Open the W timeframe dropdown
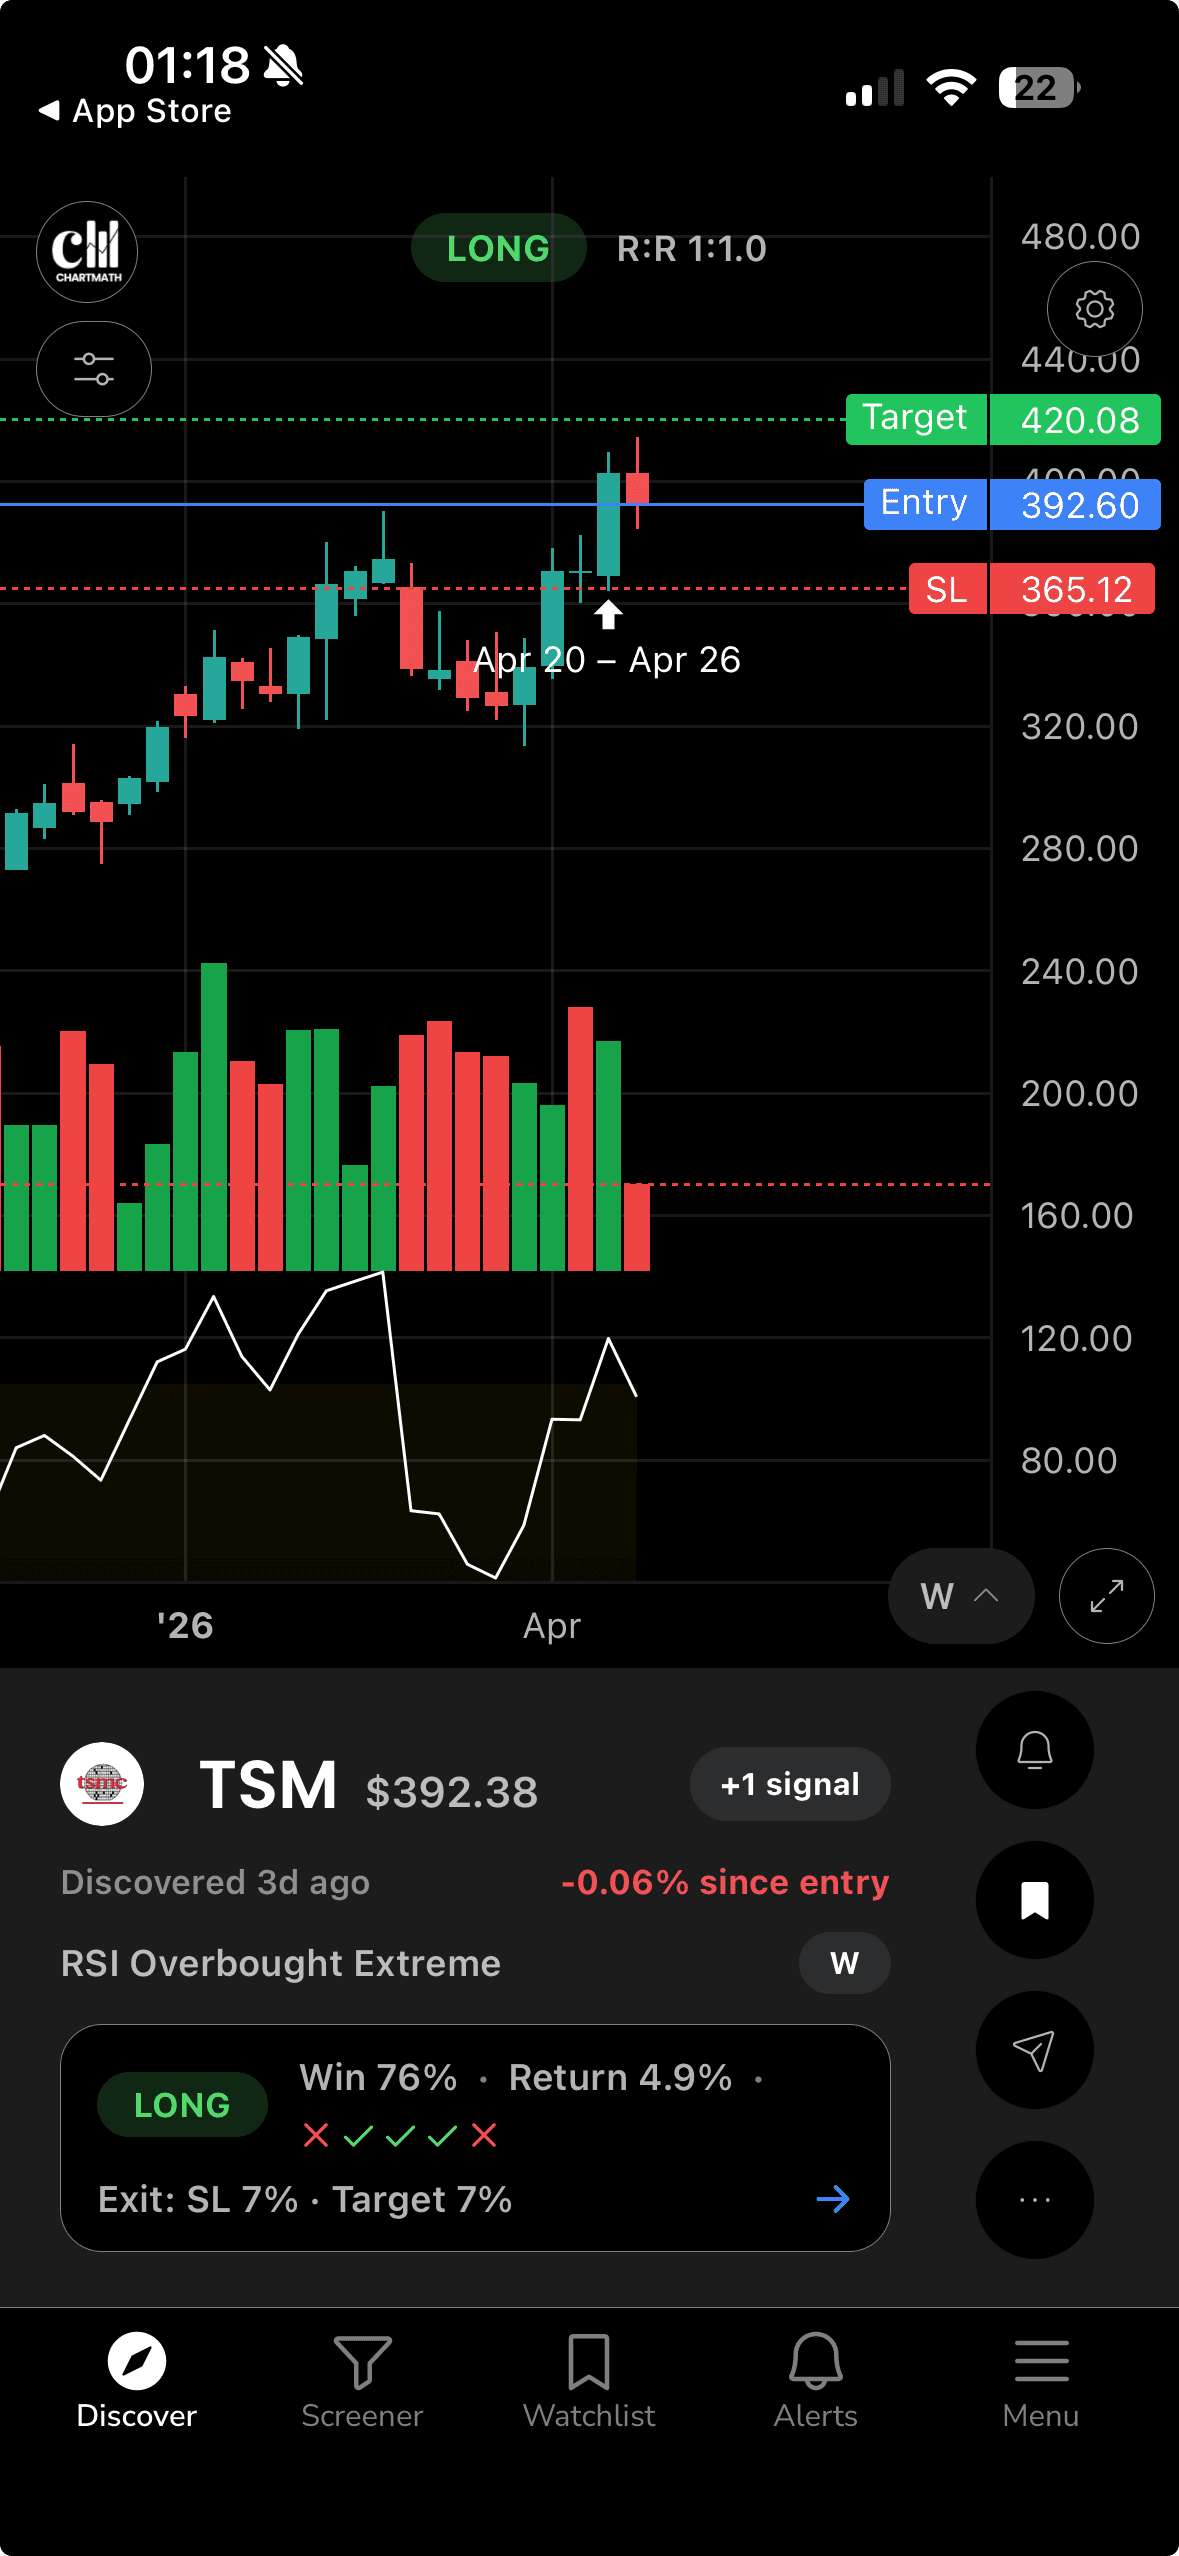1179x2556 pixels. pos(960,1596)
